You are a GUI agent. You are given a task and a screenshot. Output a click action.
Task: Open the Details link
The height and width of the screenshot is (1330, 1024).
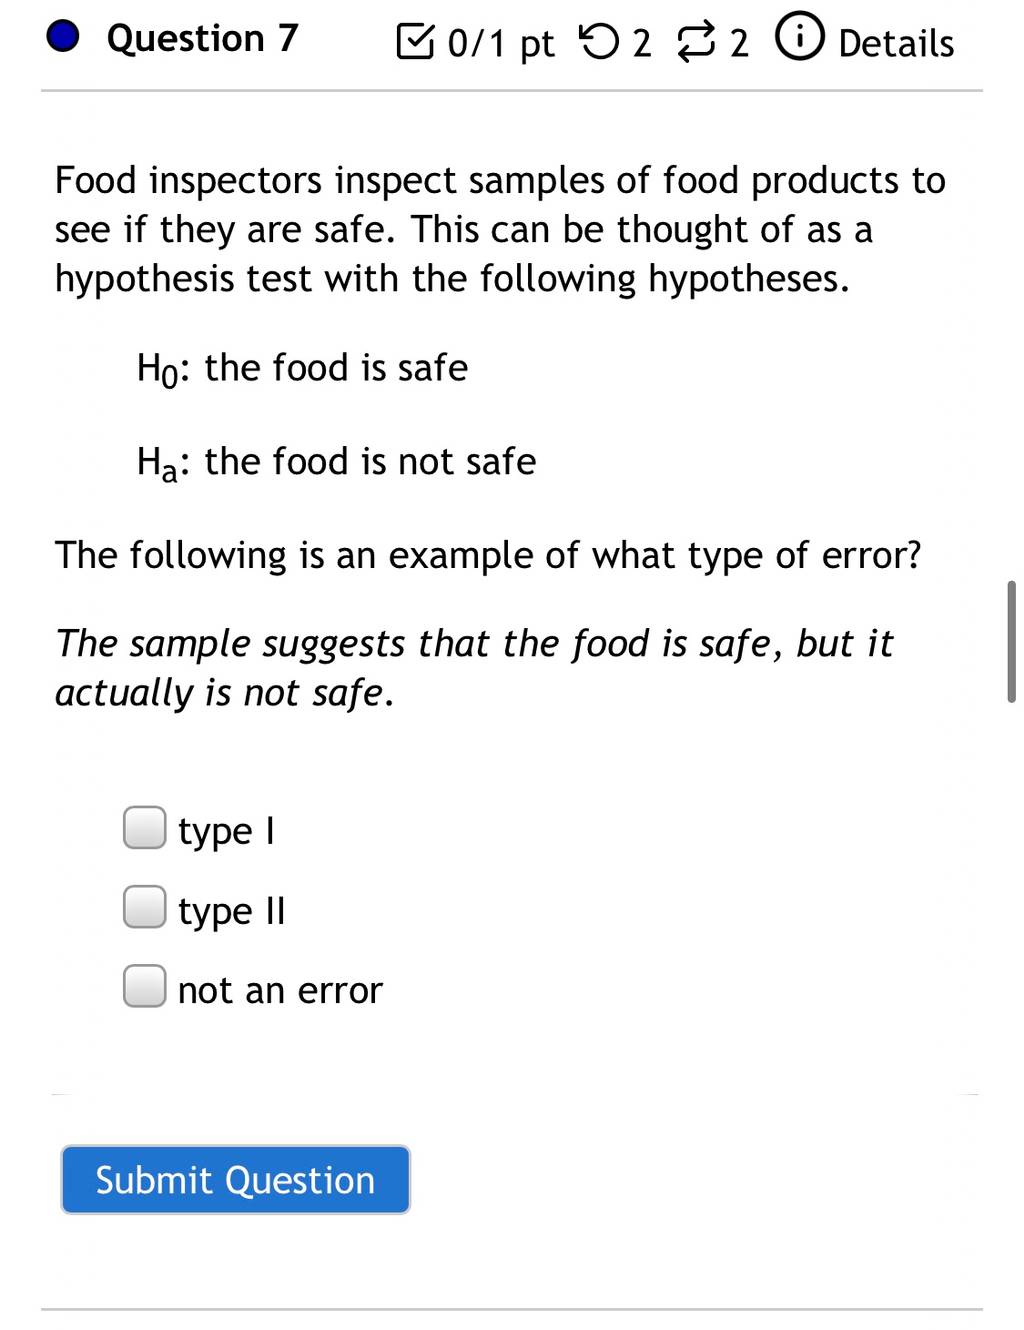coord(896,43)
